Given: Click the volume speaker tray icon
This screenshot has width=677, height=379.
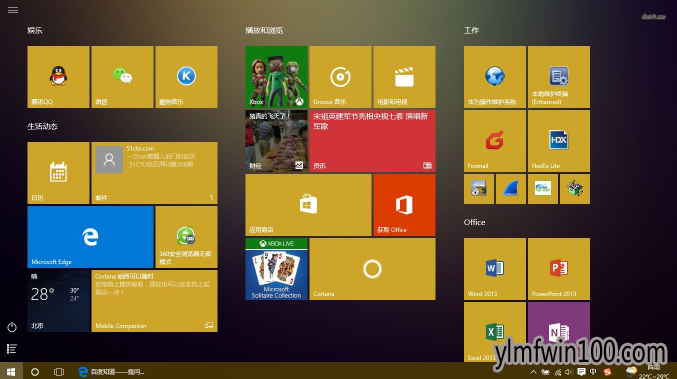Looking at the screenshot, I should 569,372.
